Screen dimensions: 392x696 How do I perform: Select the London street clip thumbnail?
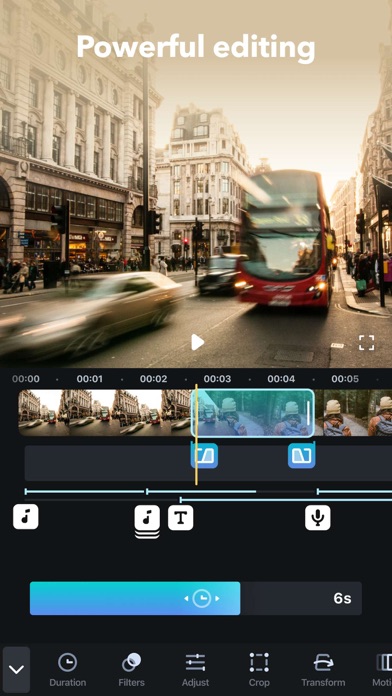105,413
